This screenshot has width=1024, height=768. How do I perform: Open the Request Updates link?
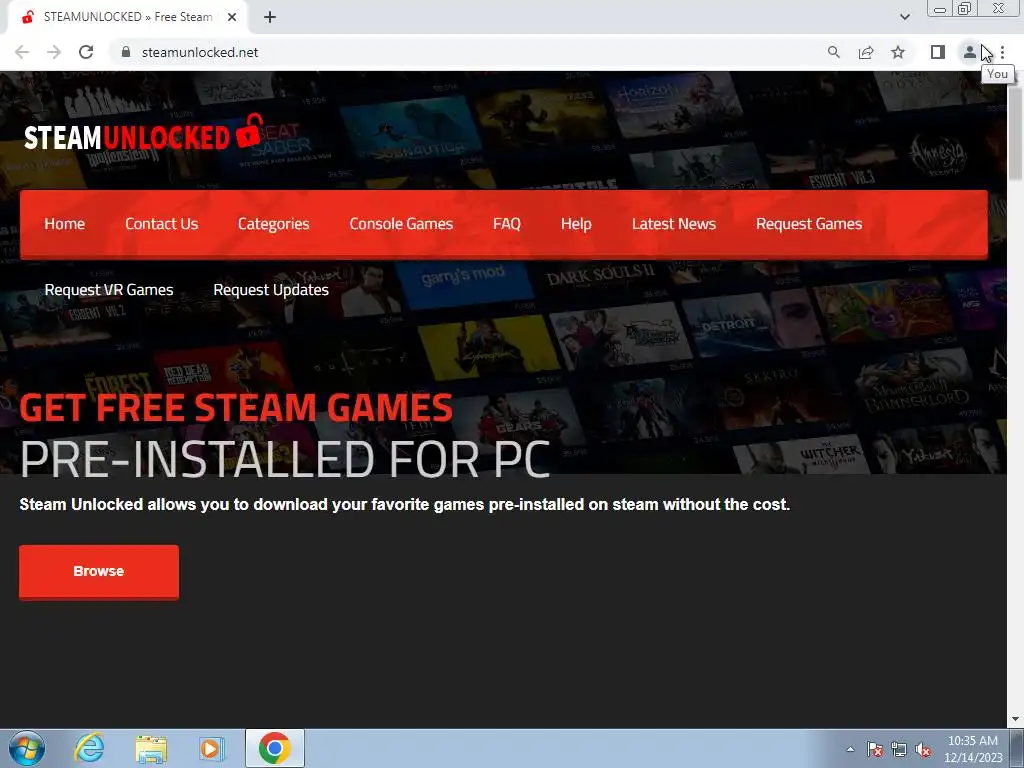271,290
